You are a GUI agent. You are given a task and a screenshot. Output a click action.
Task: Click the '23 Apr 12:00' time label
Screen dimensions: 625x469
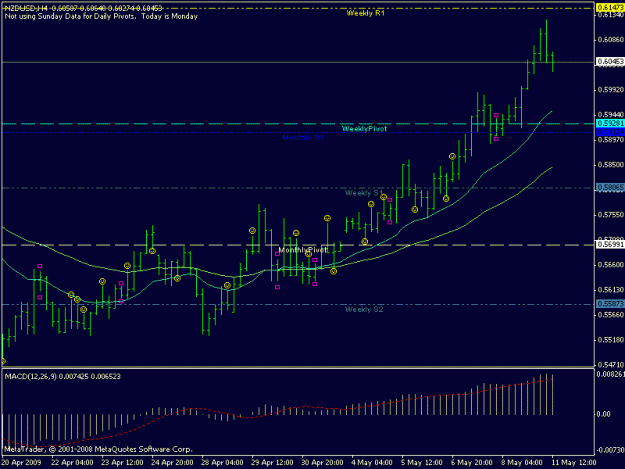pos(122,463)
